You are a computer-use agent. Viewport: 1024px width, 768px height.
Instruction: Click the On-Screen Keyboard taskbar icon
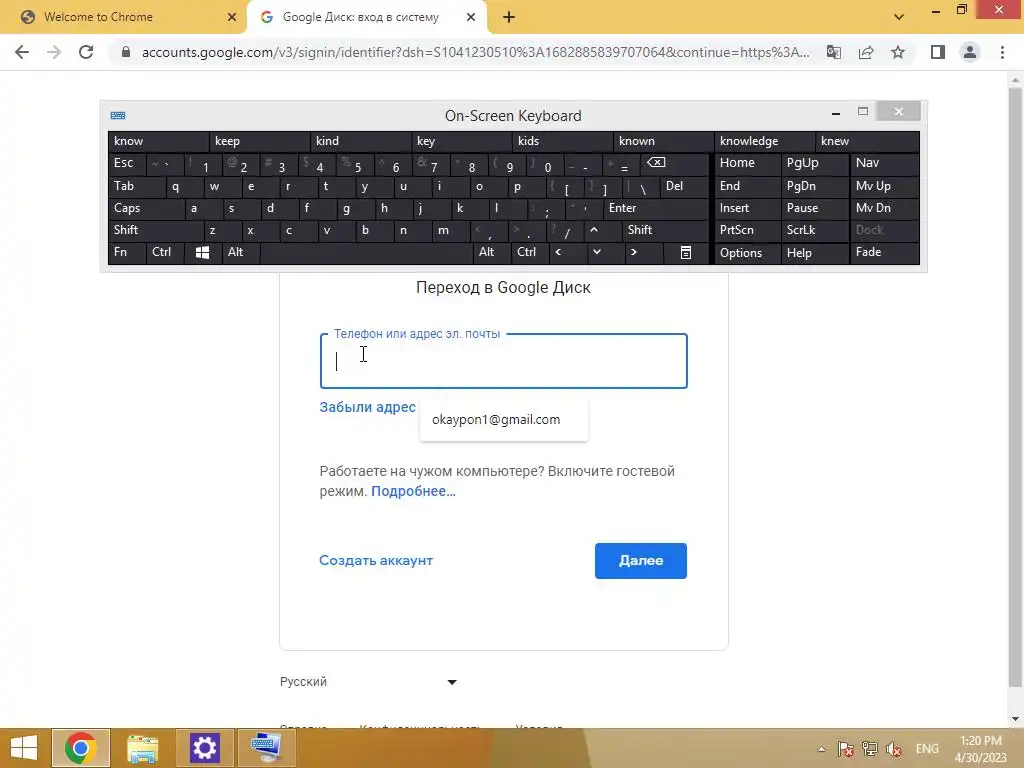click(266, 748)
